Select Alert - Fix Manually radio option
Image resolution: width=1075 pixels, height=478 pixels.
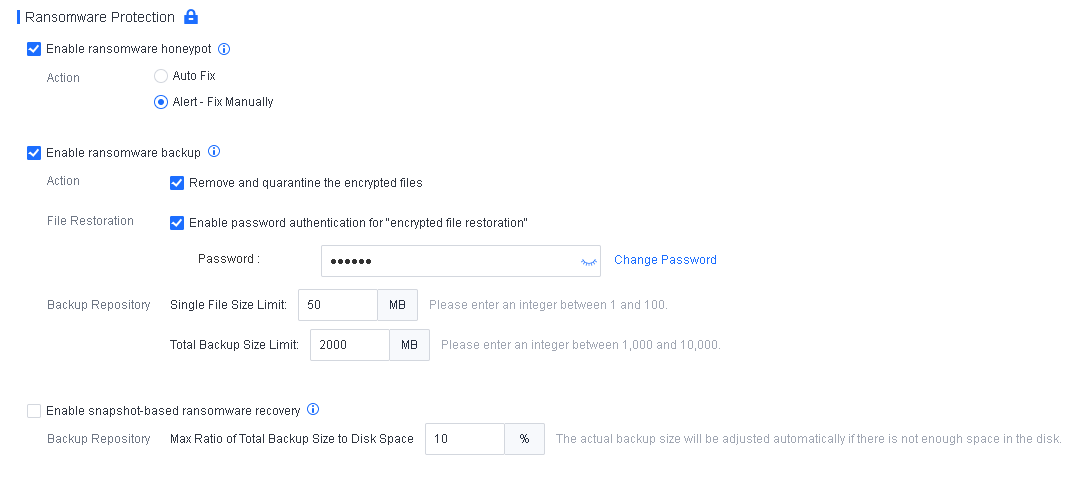[x=161, y=102]
